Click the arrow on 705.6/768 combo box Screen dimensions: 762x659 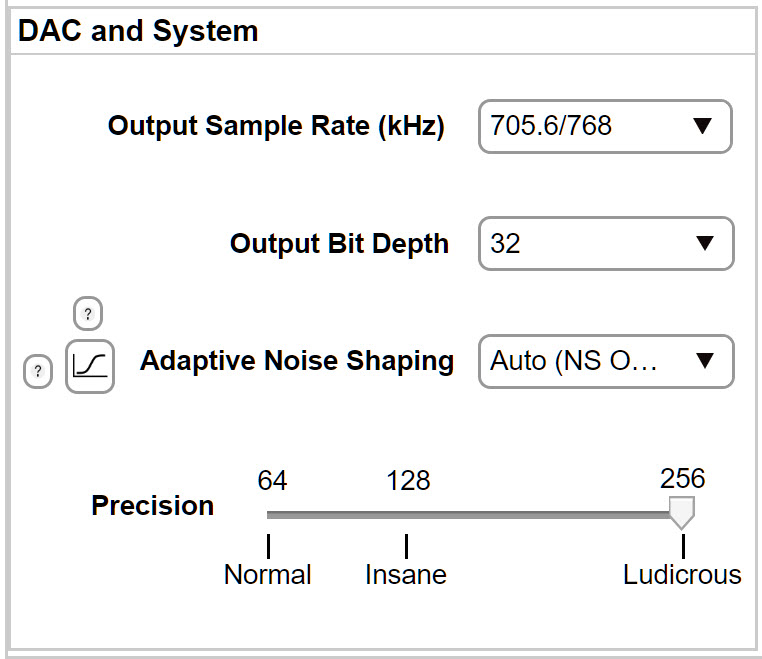[703, 126]
